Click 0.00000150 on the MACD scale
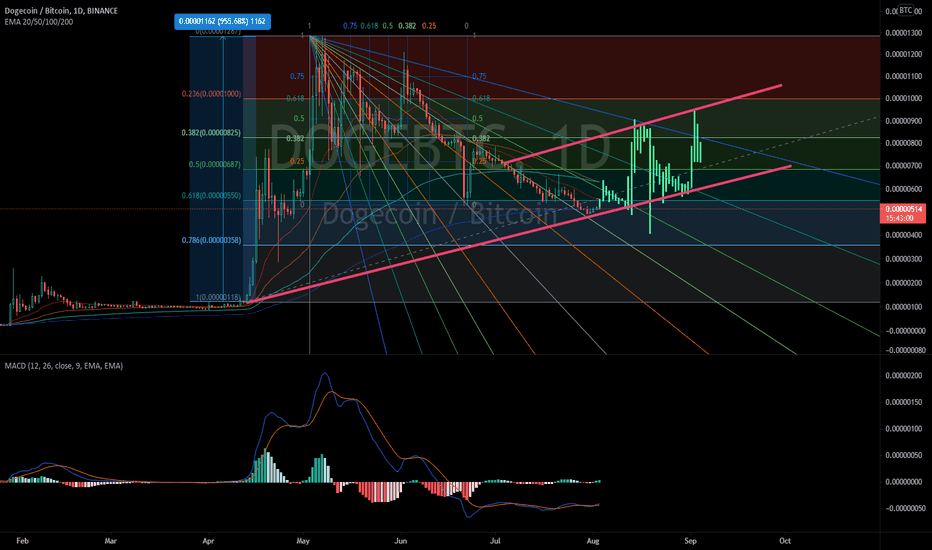The width and height of the screenshot is (932, 550). (x=904, y=402)
